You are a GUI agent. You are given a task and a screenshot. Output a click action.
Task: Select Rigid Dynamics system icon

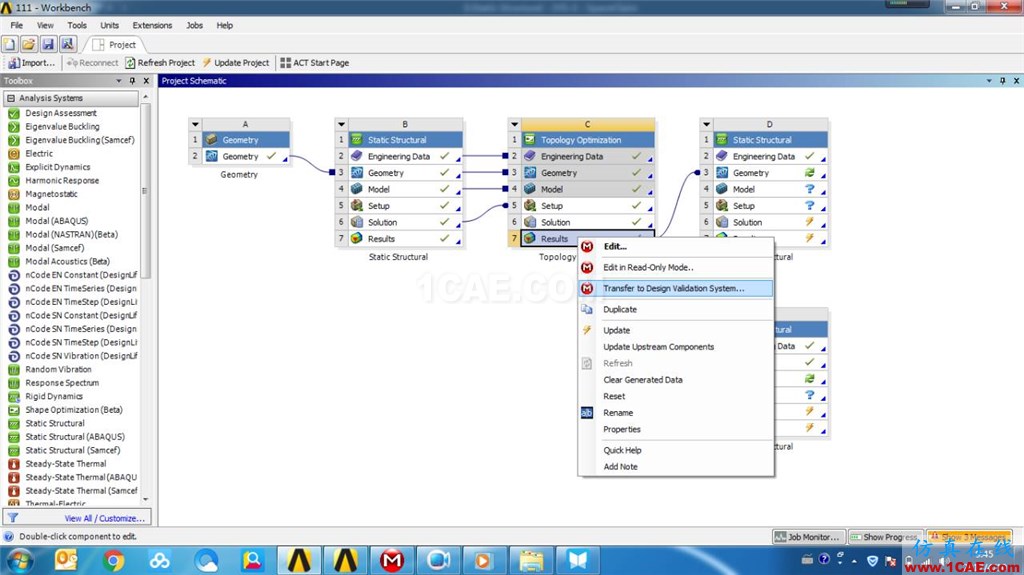coord(14,397)
